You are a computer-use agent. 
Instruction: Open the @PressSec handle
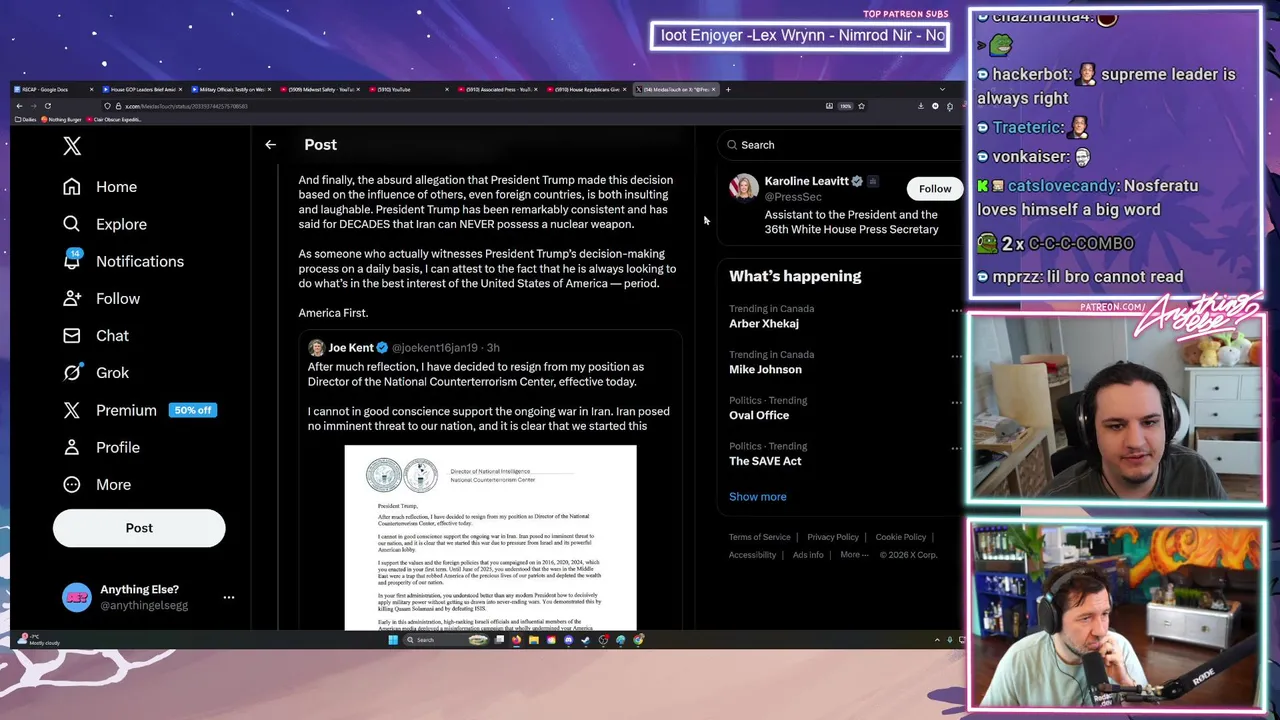click(793, 197)
